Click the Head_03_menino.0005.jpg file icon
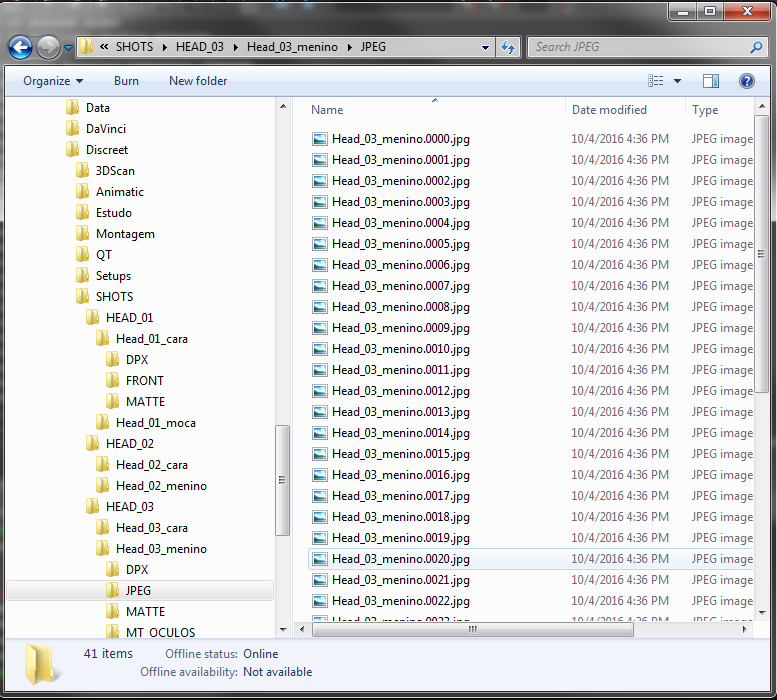Screen dimensions: 777x700 320,244
